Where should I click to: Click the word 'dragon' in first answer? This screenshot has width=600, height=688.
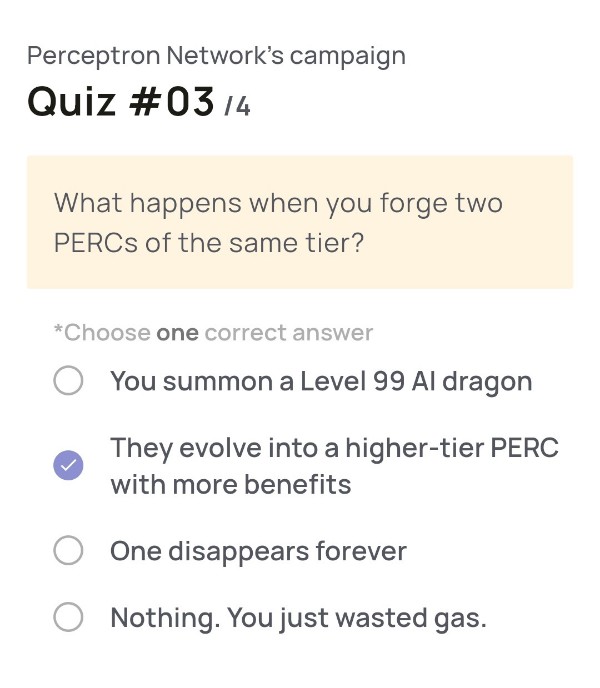(x=487, y=383)
